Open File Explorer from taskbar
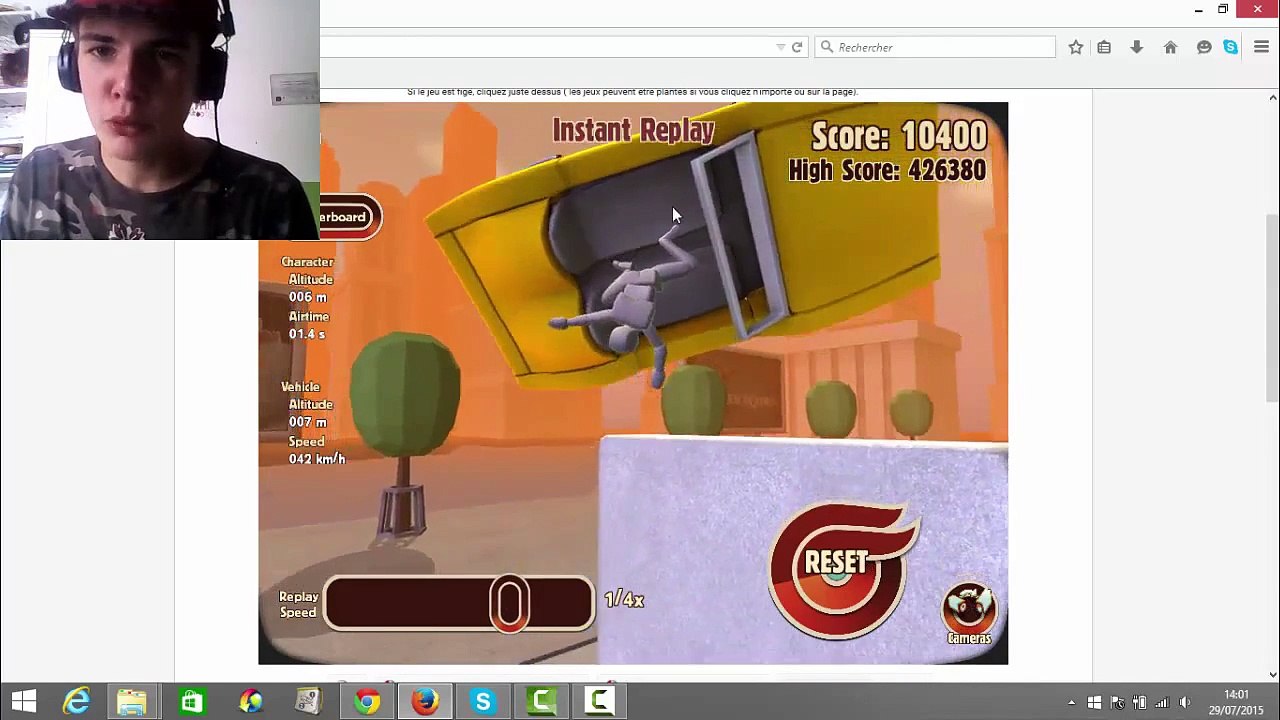 pos(132,702)
